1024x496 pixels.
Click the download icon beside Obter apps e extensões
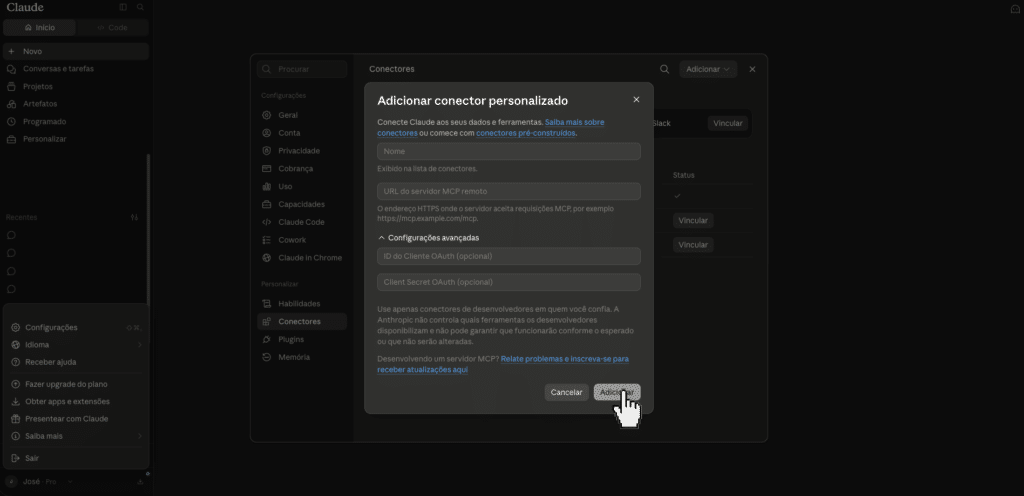[x=16, y=401]
